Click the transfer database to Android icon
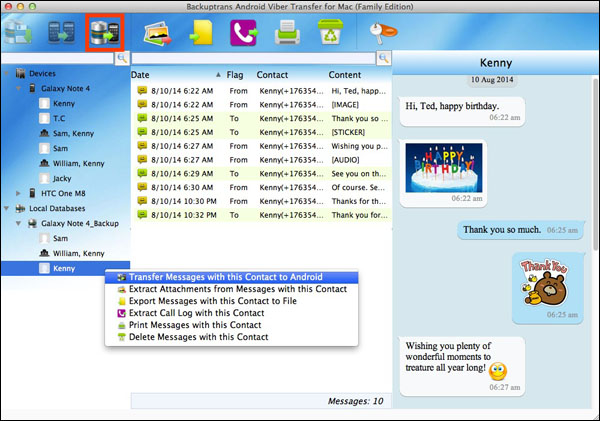 (x=104, y=33)
